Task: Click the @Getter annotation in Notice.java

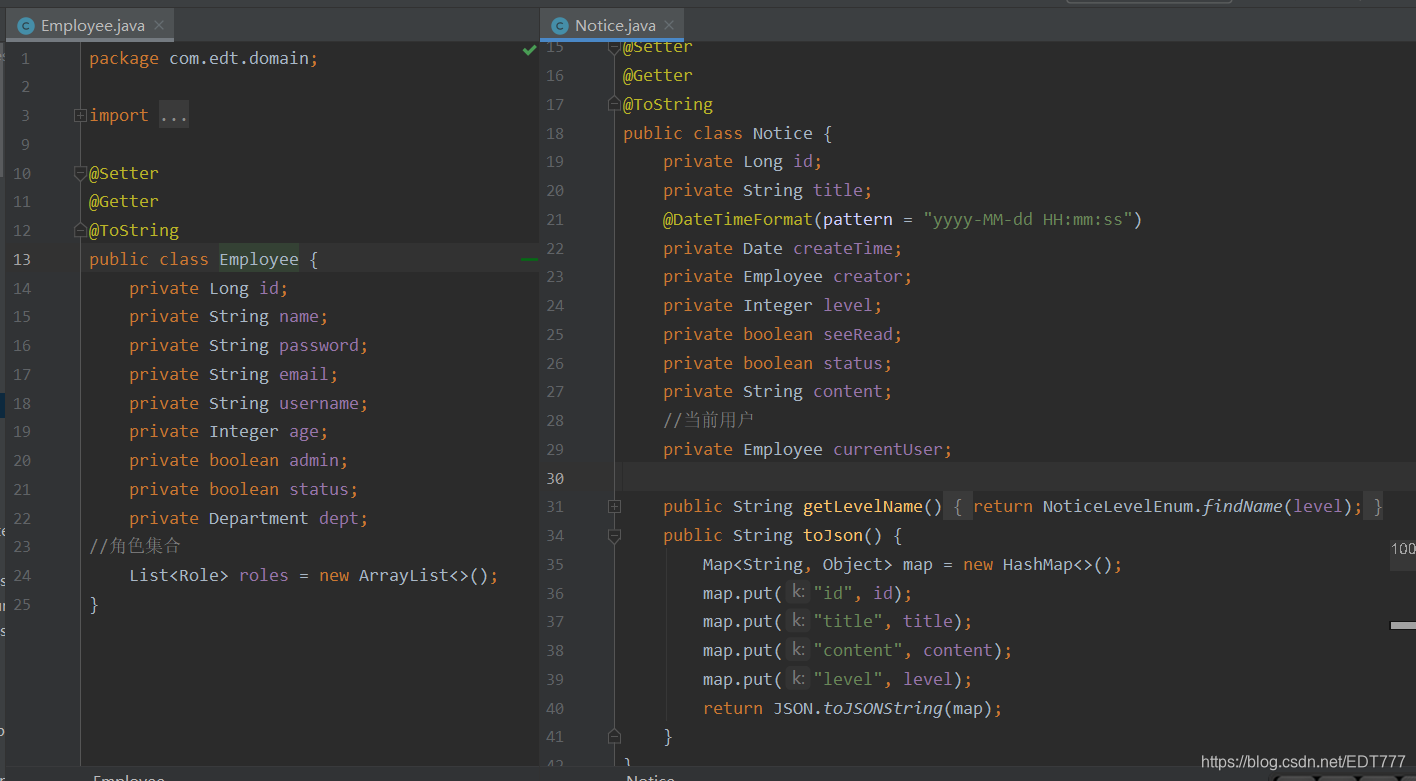Action: (658, 76)
